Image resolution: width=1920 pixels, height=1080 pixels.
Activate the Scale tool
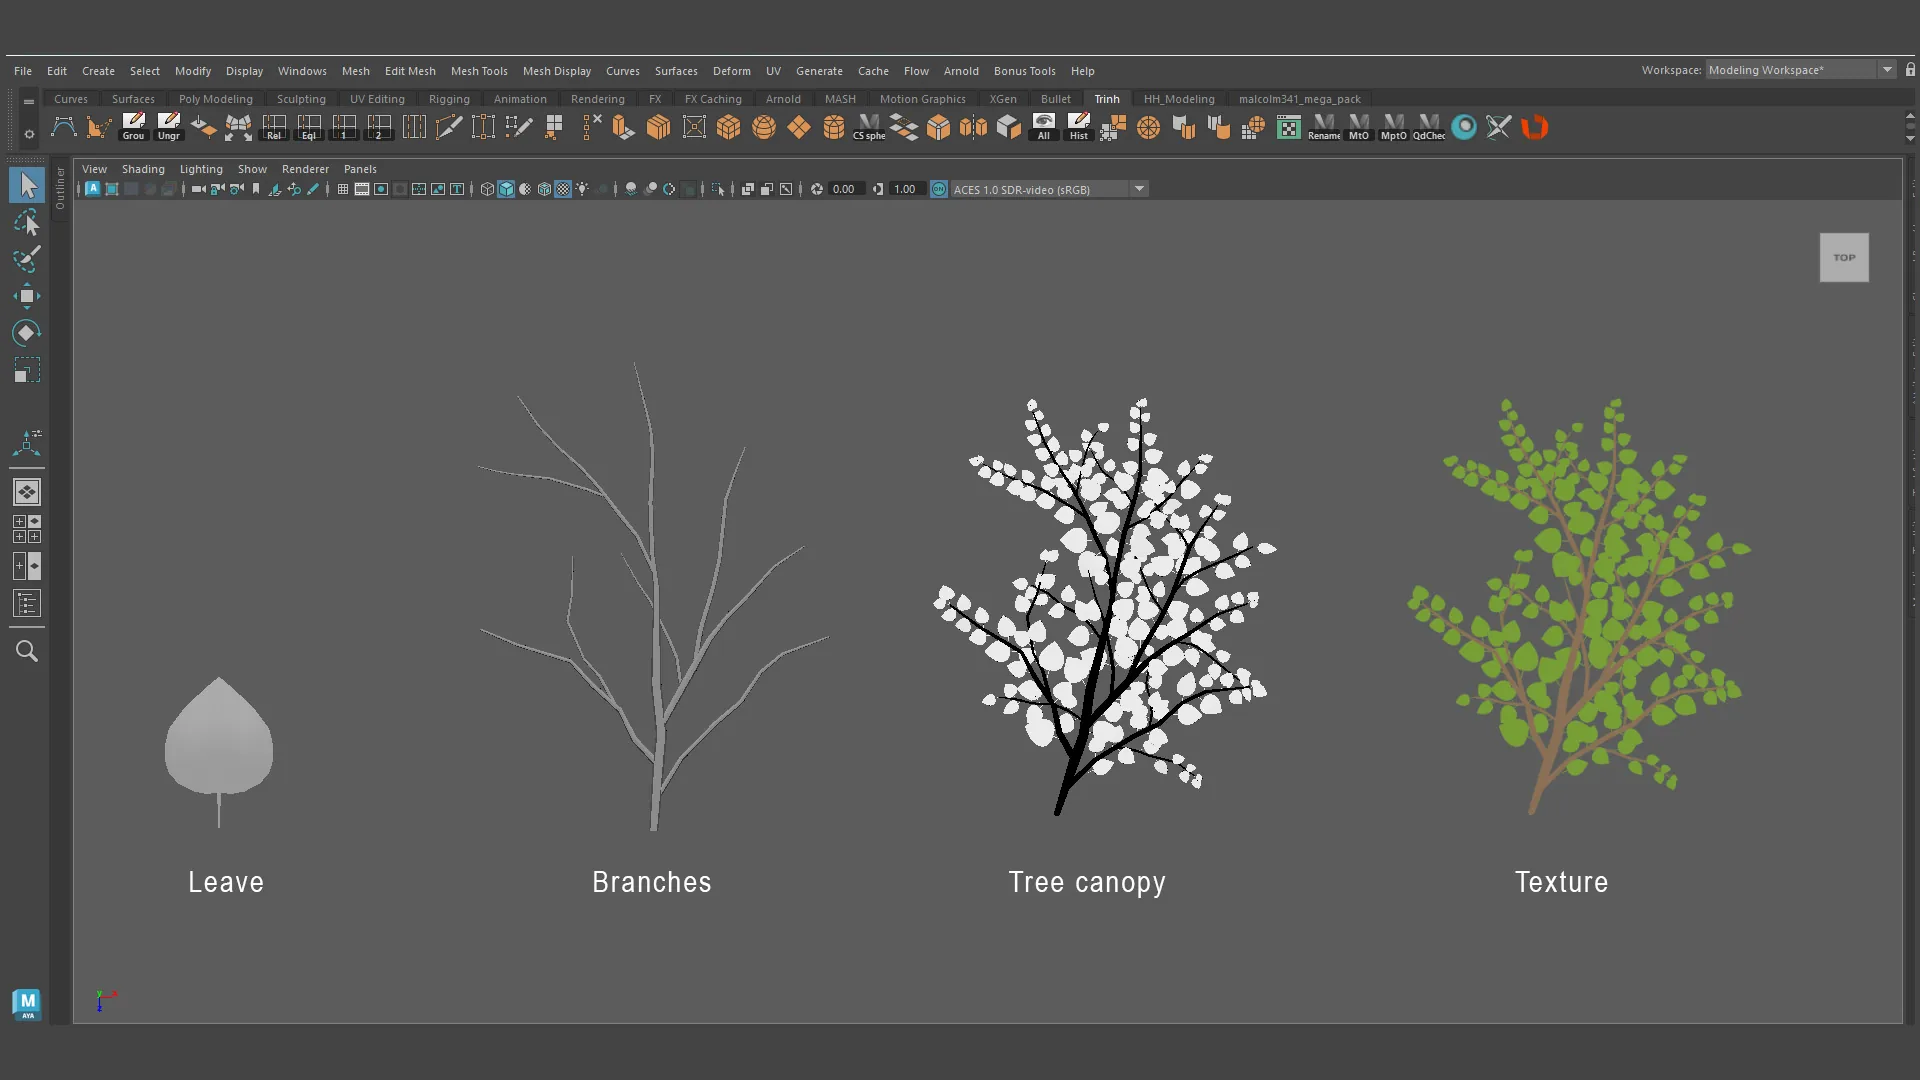coord(27,371)
